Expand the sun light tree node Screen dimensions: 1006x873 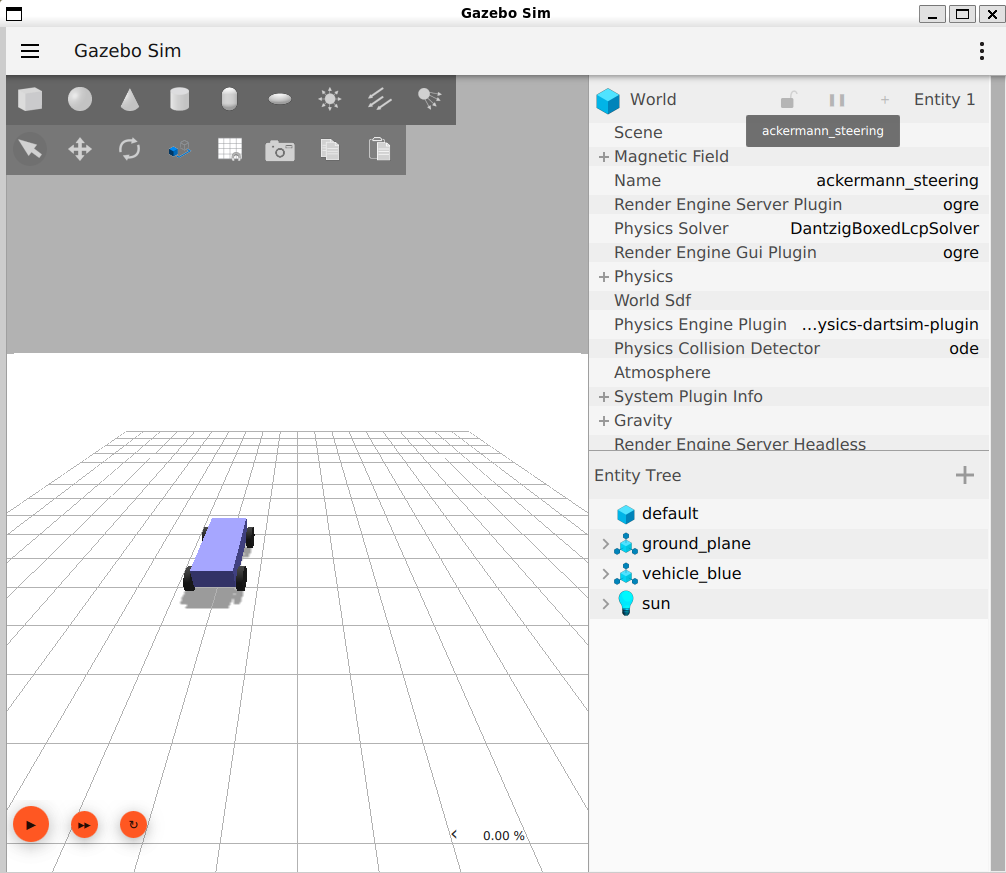click(605, 604)
